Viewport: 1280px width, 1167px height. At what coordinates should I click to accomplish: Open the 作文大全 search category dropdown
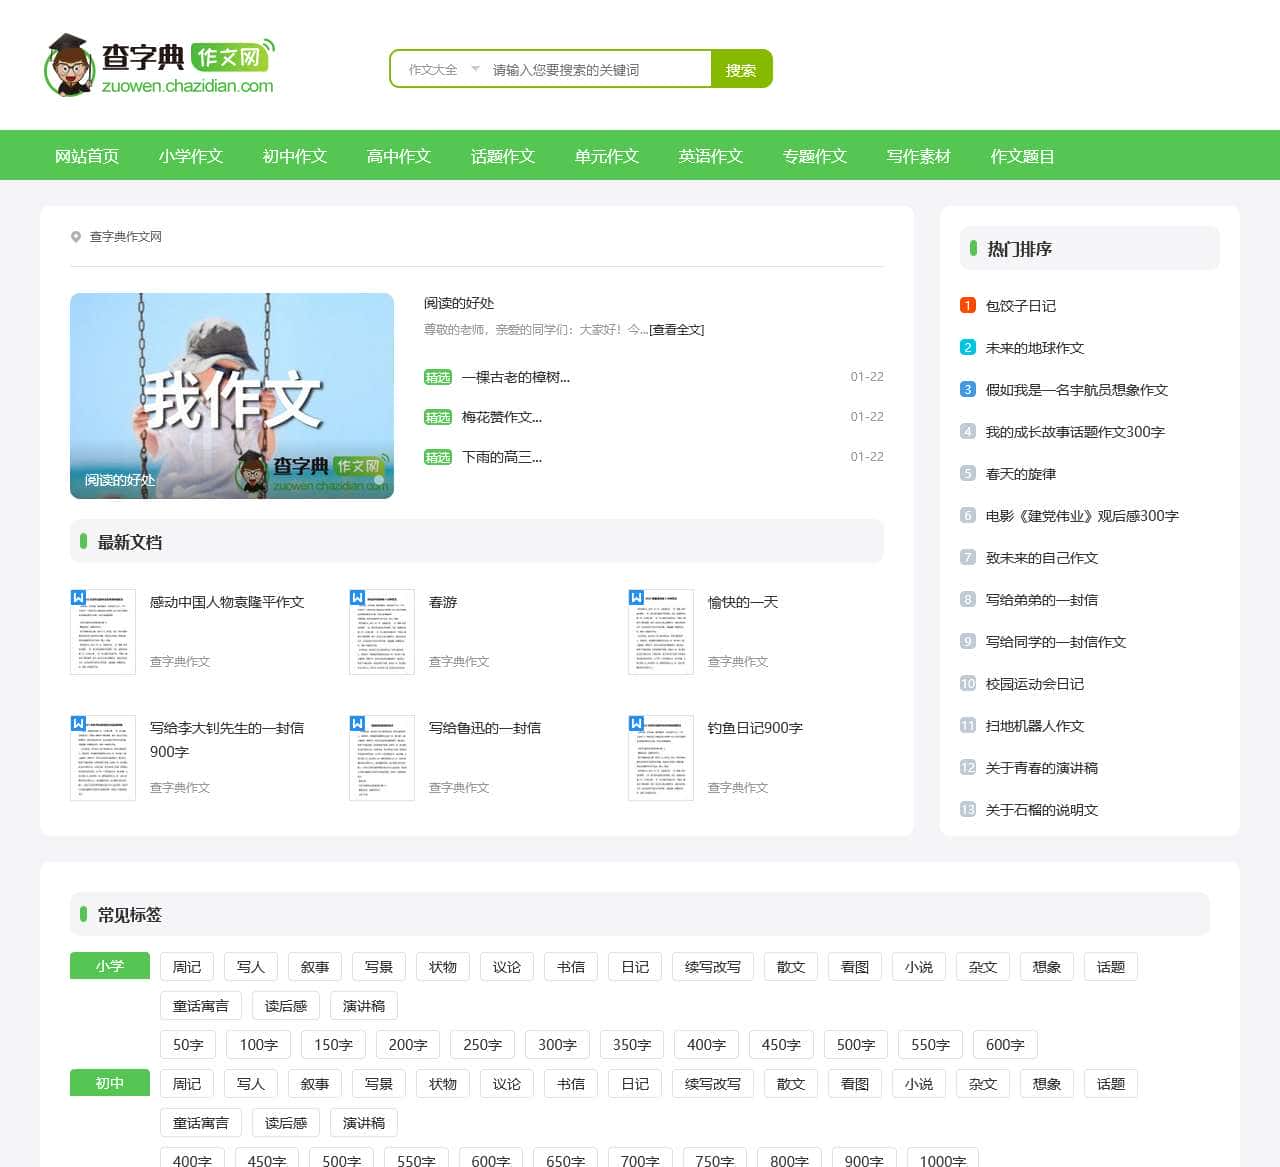(x=440, y=68)
